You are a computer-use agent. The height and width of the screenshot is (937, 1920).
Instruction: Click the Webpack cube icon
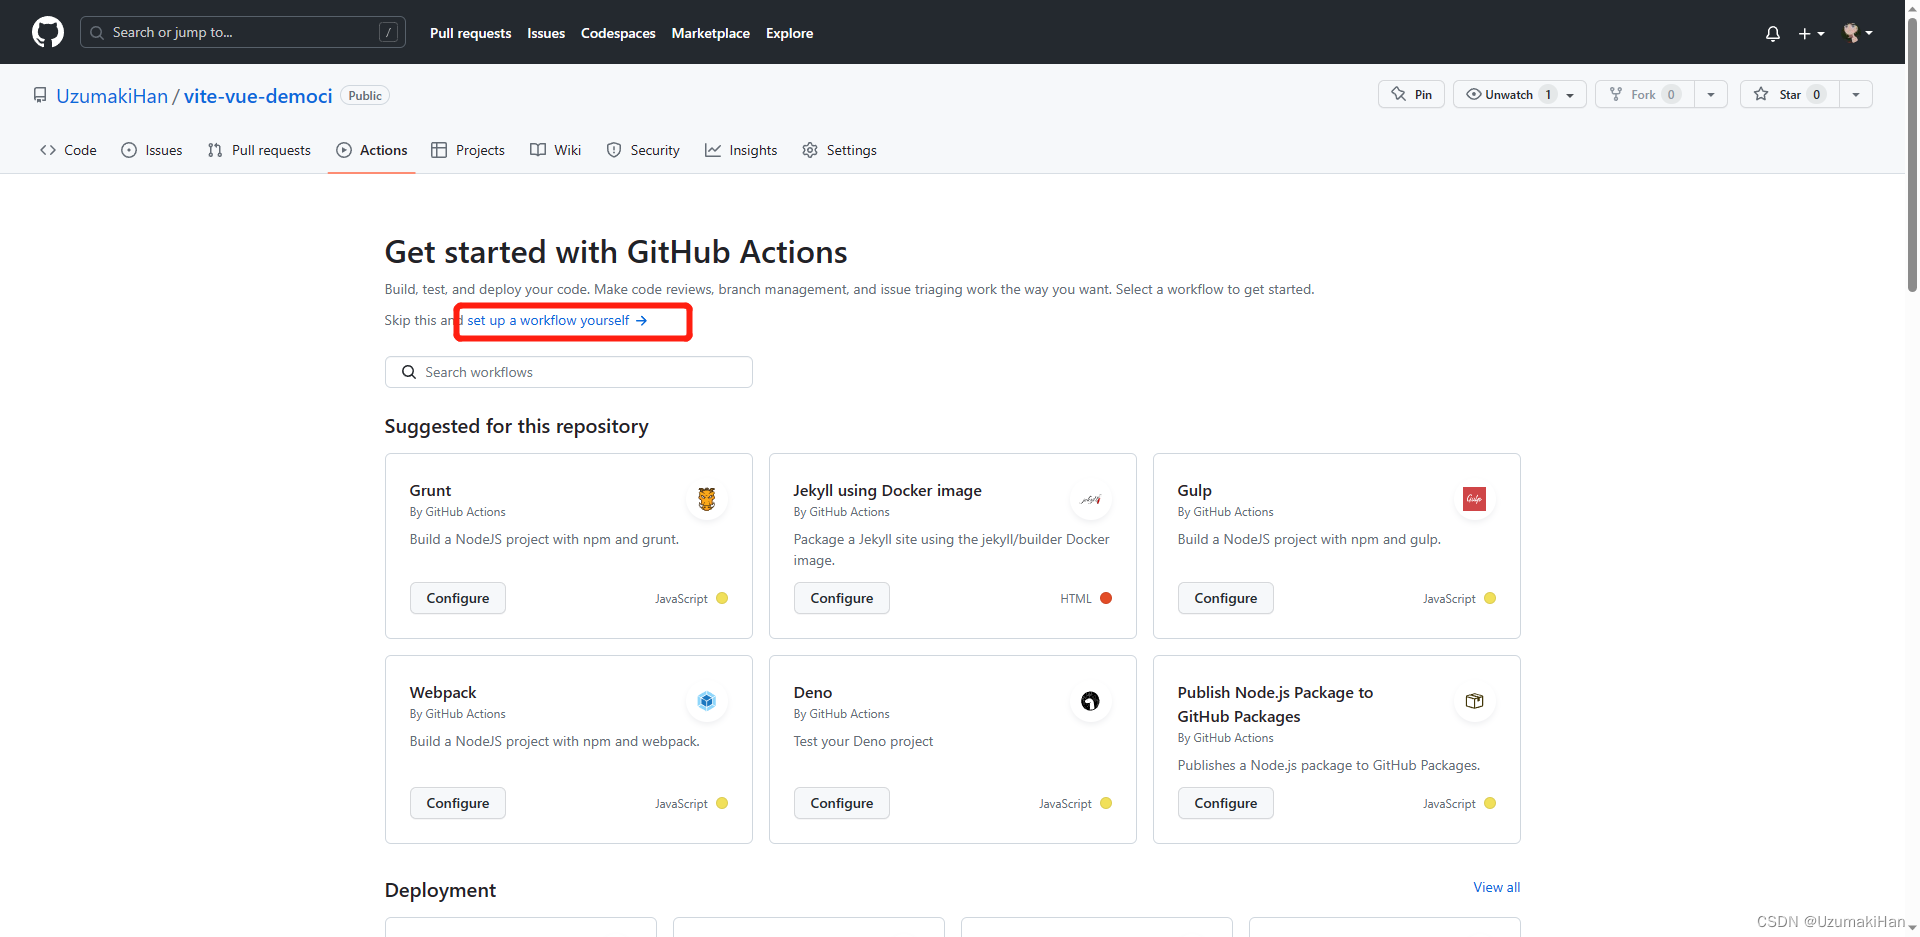point(706,701)
